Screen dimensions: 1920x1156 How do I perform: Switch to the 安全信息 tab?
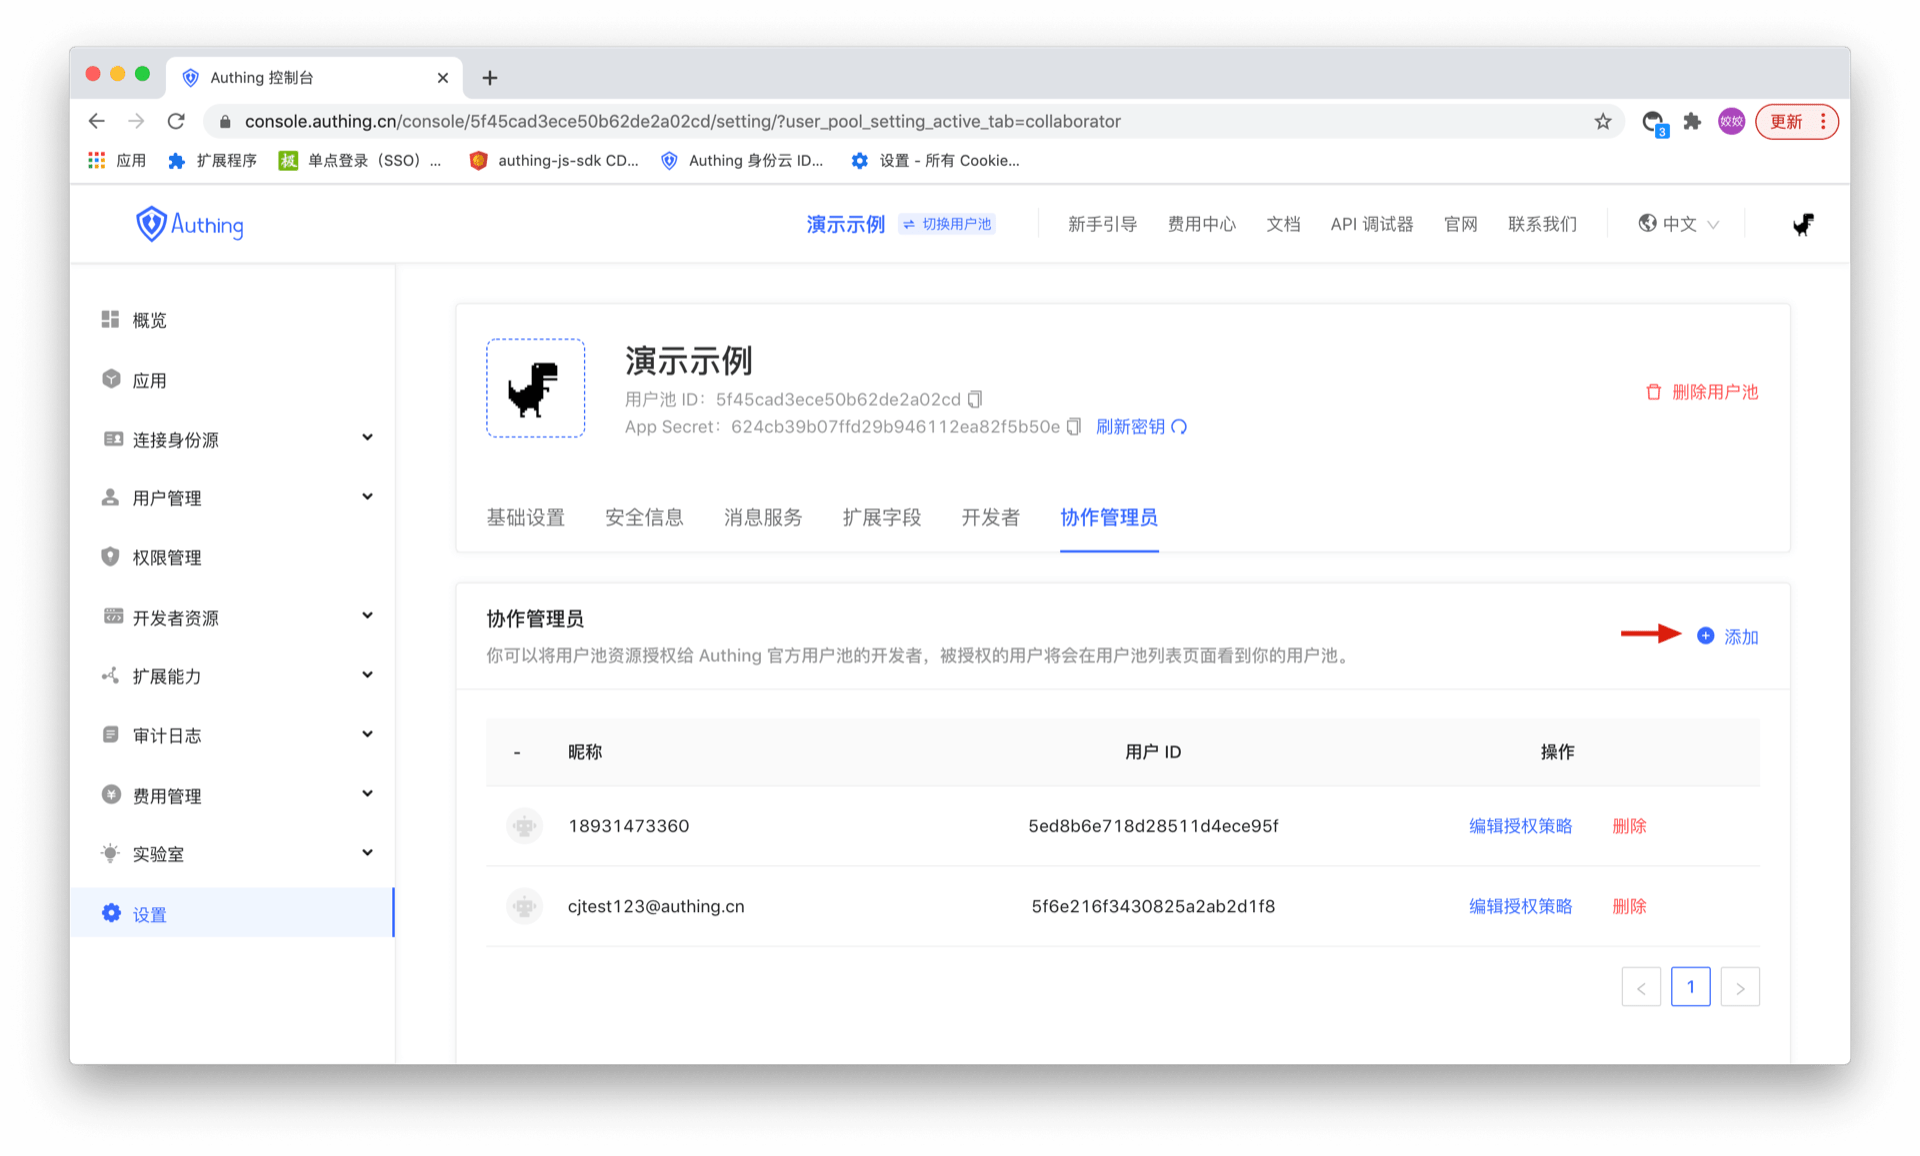click(644, 517)
